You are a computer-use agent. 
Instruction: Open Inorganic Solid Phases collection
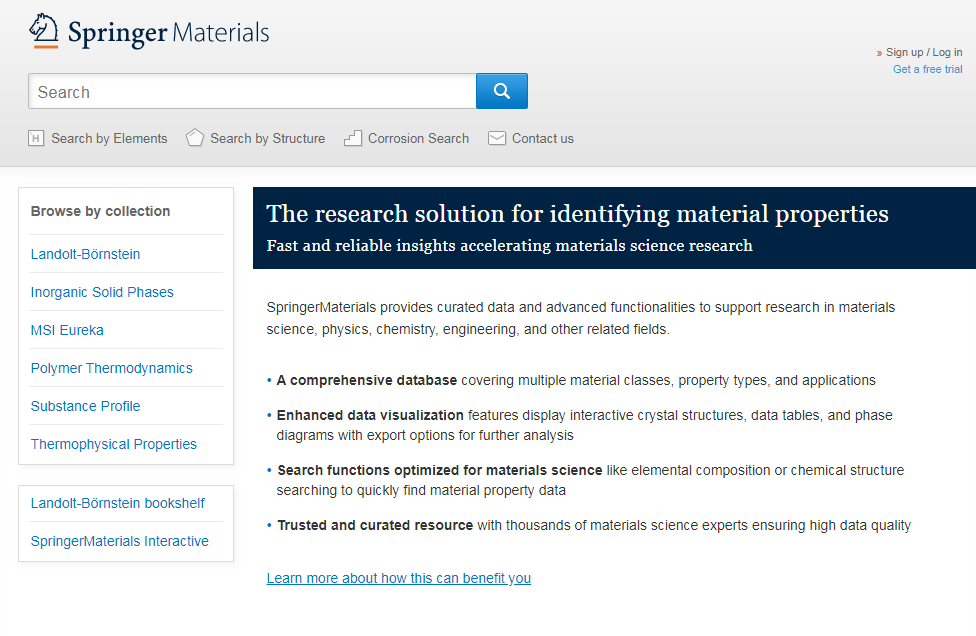102,292
